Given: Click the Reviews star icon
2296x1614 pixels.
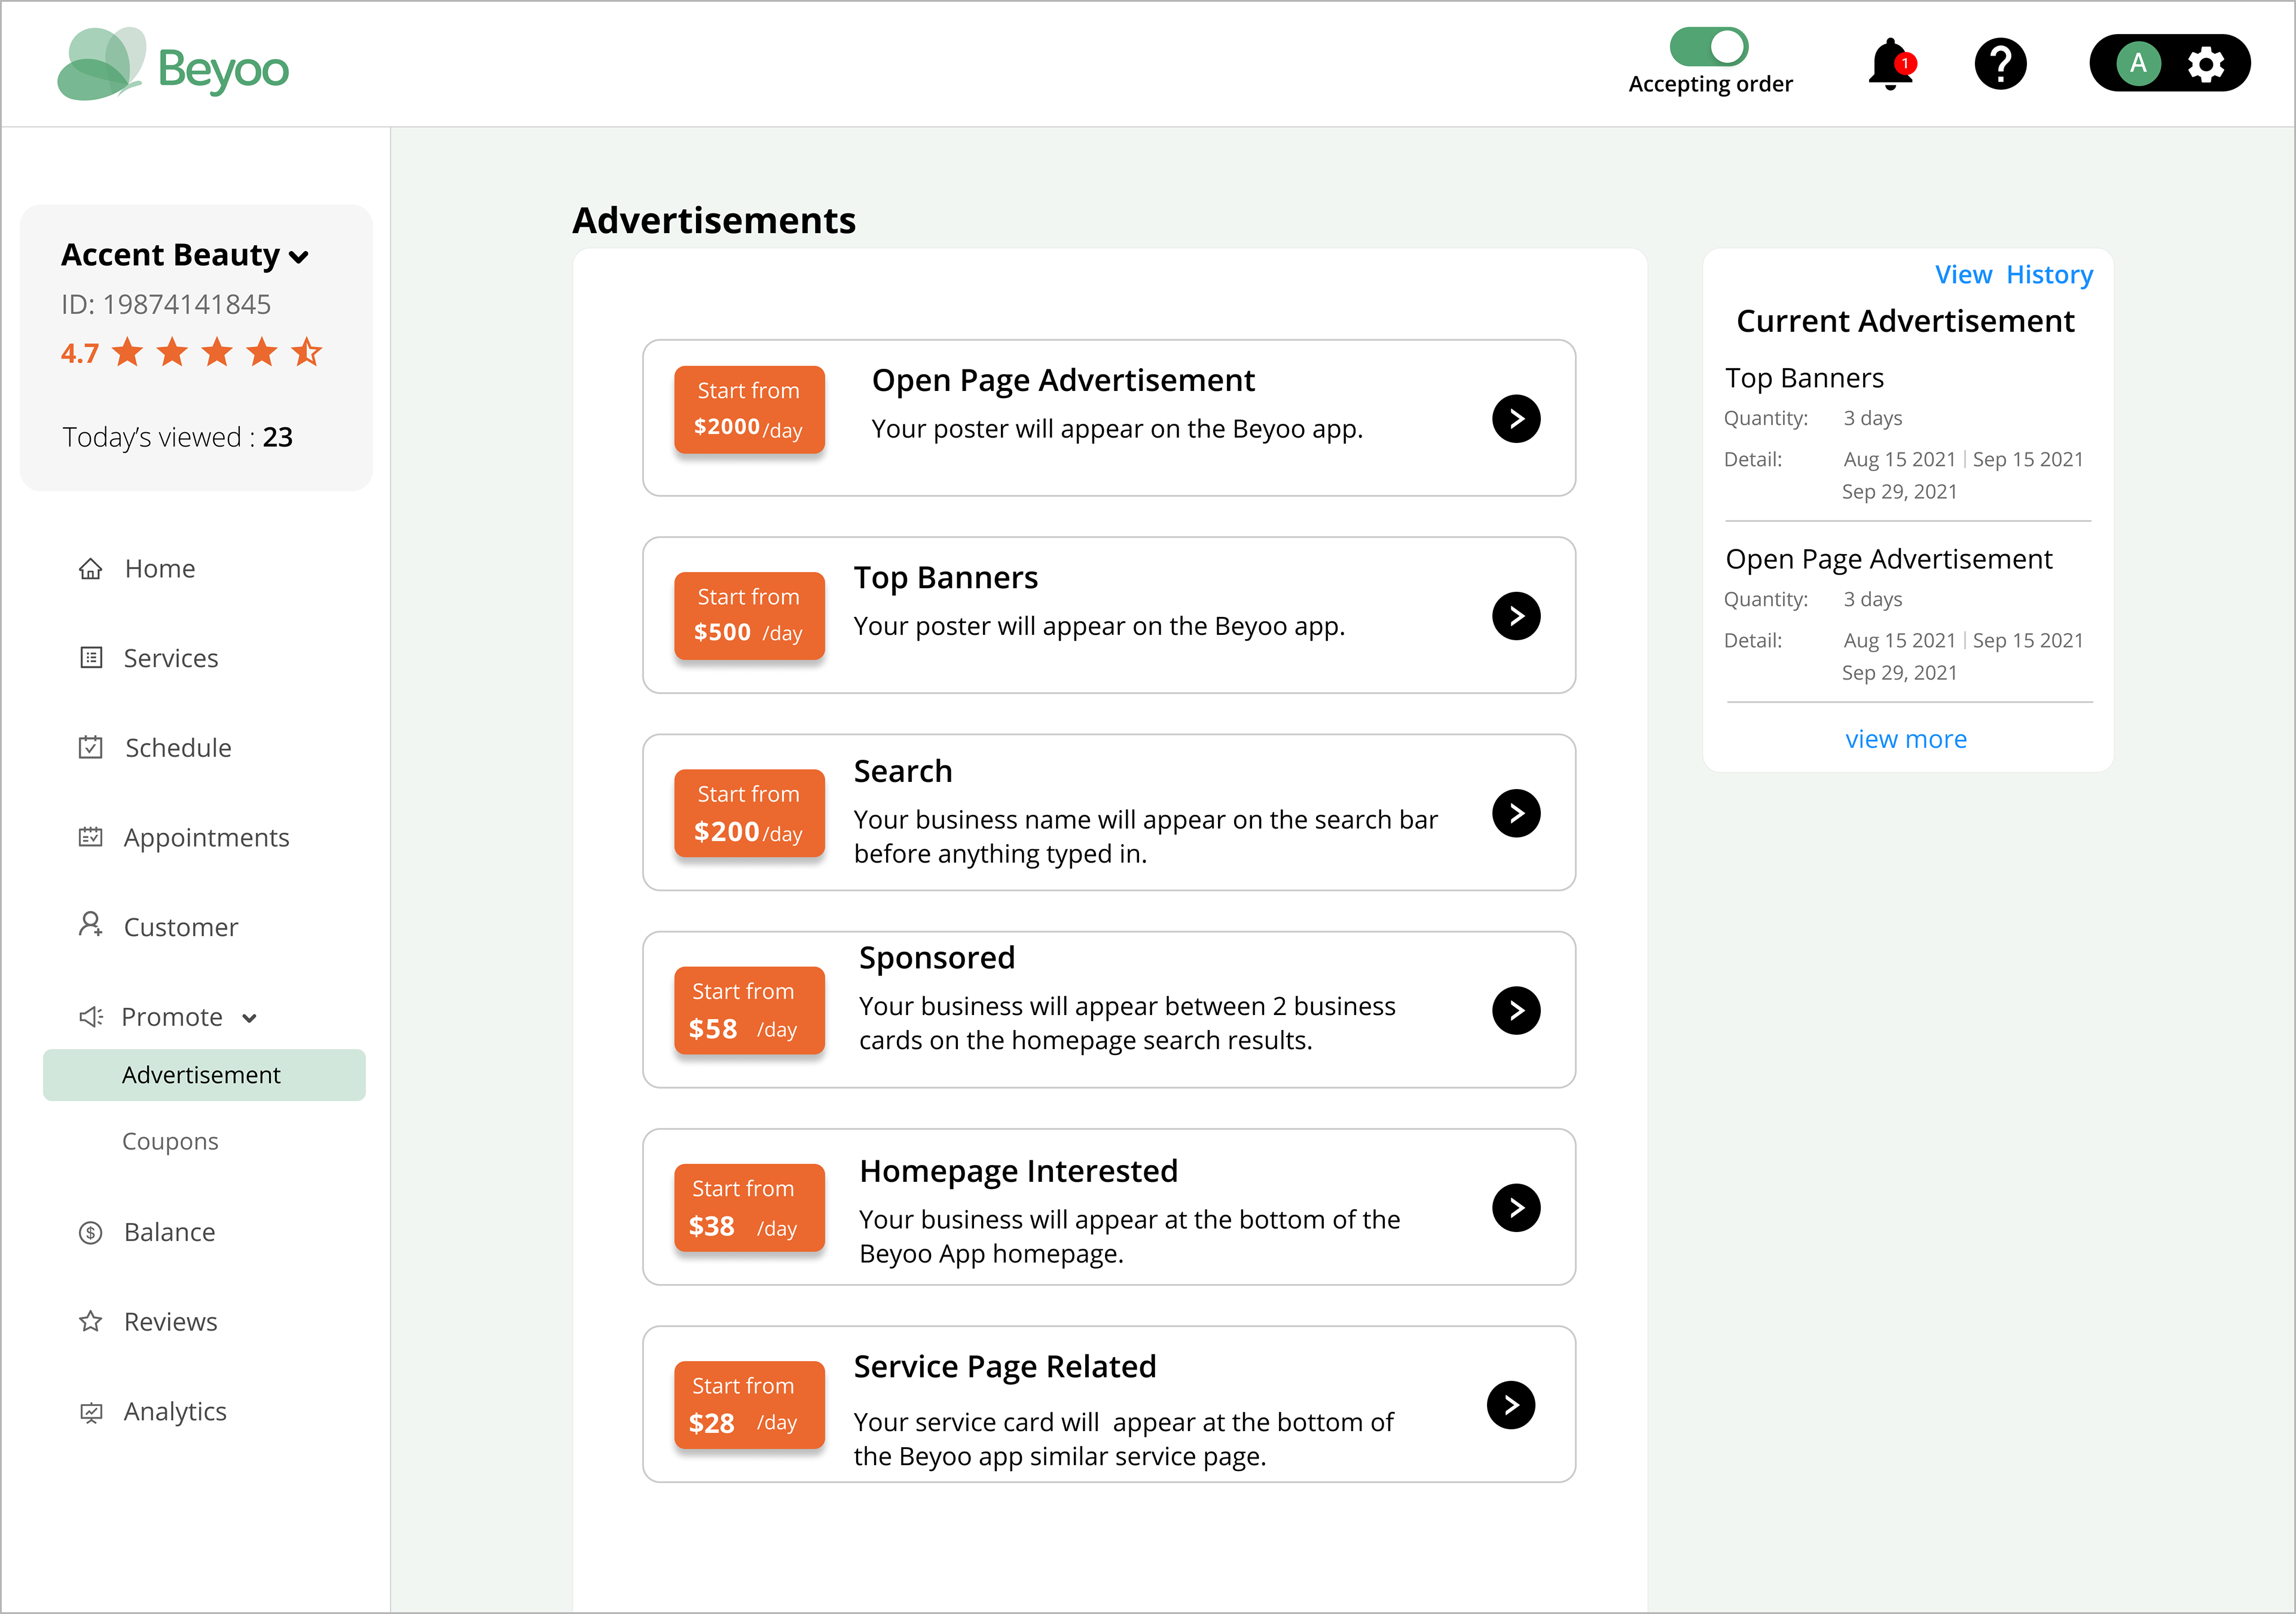Looking at the screenshot, I should coord(91,1322).
